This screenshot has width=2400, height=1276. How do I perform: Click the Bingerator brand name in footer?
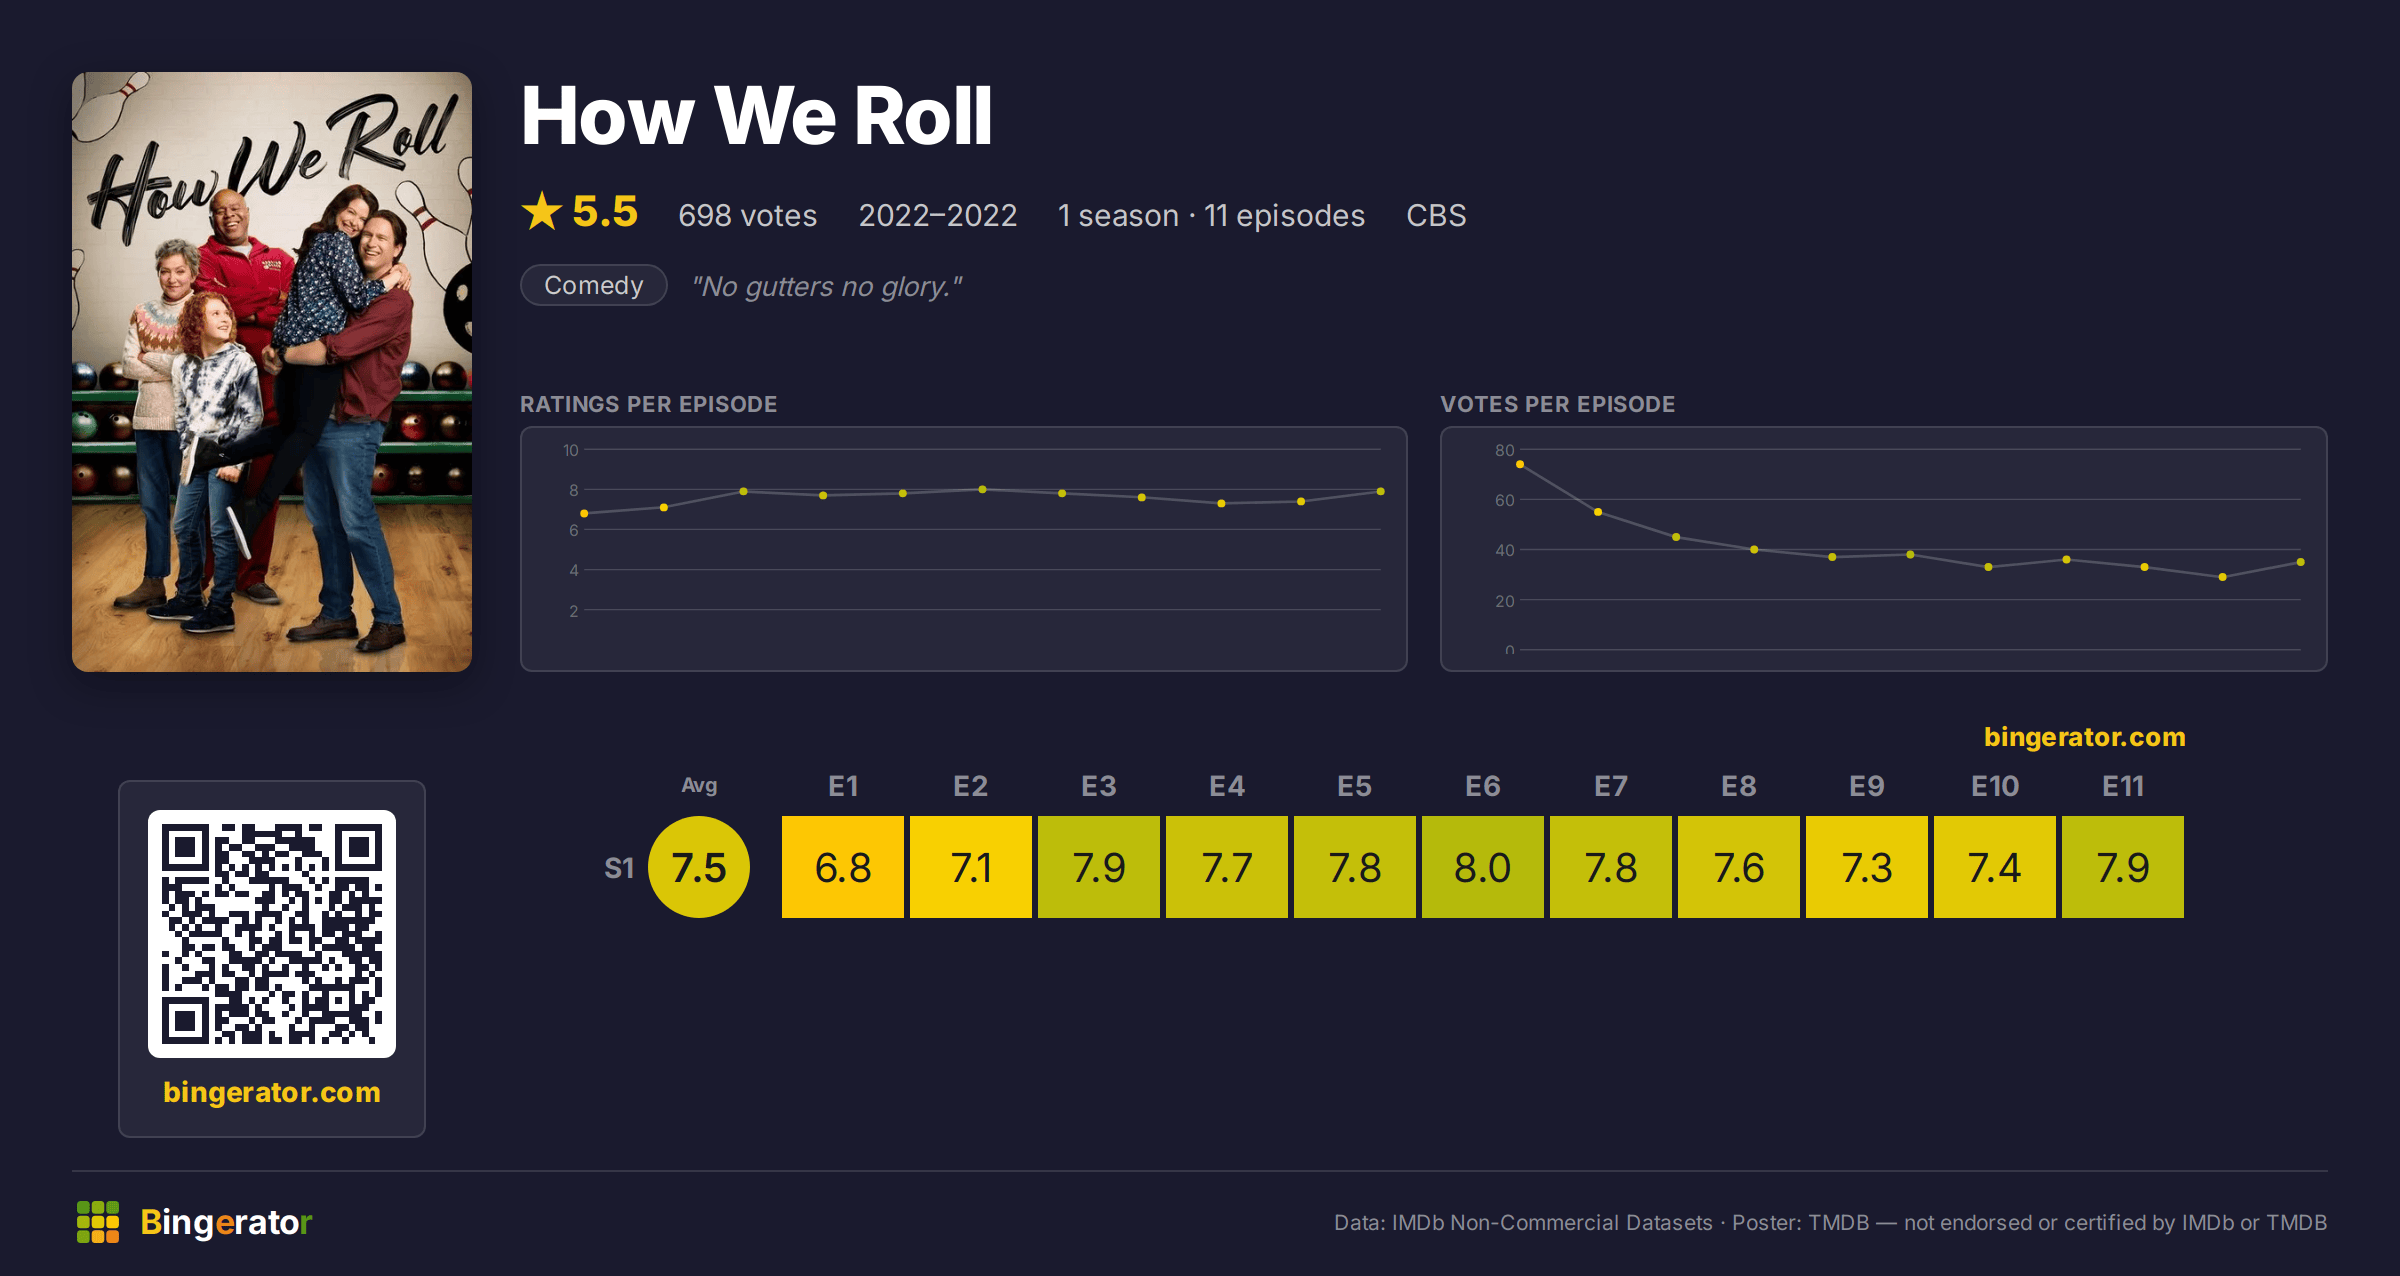(226, 1222)
